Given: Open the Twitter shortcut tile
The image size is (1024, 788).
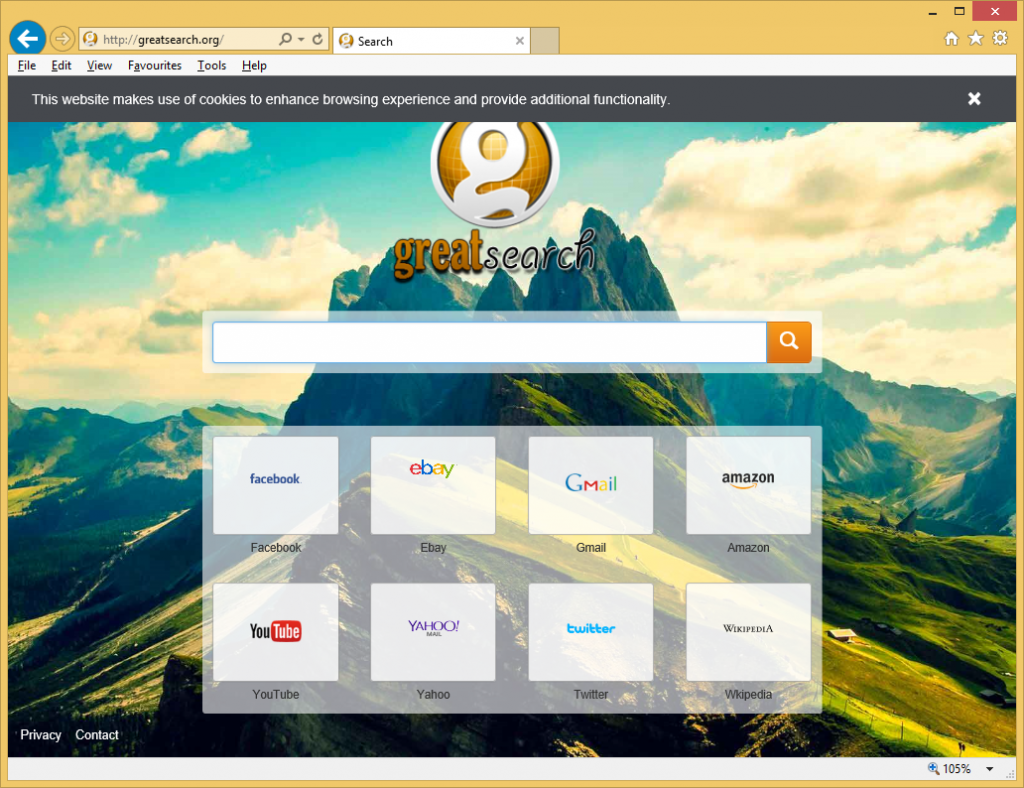Looking at the screenshot, I should (590, 632).
